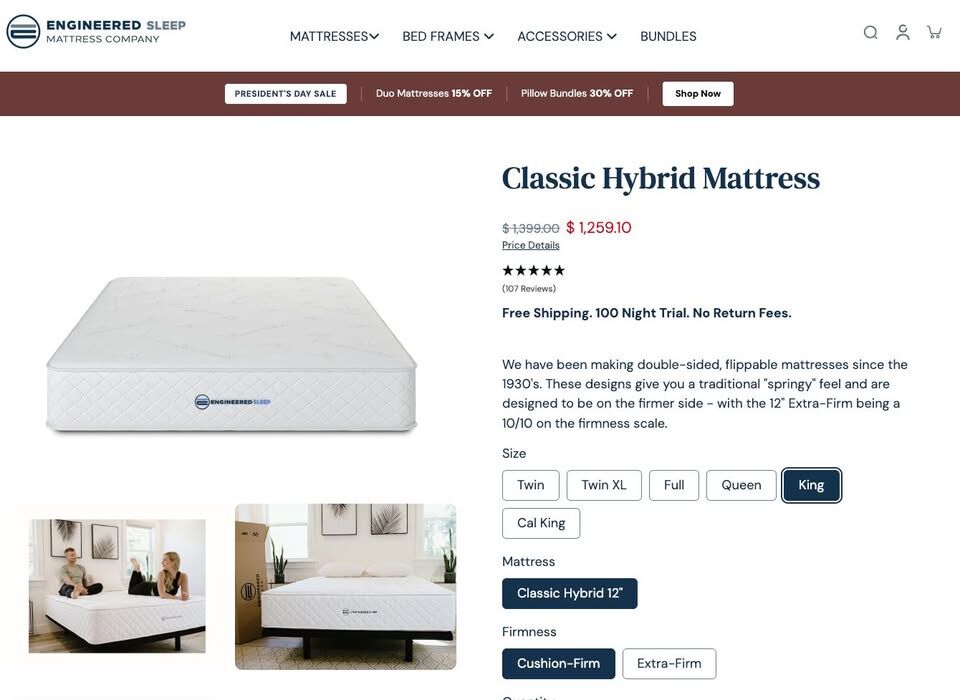Viewport: 960px width, 700px height.
Task: View the couple on mattress thumbnail
Action: tap(117, 586)
